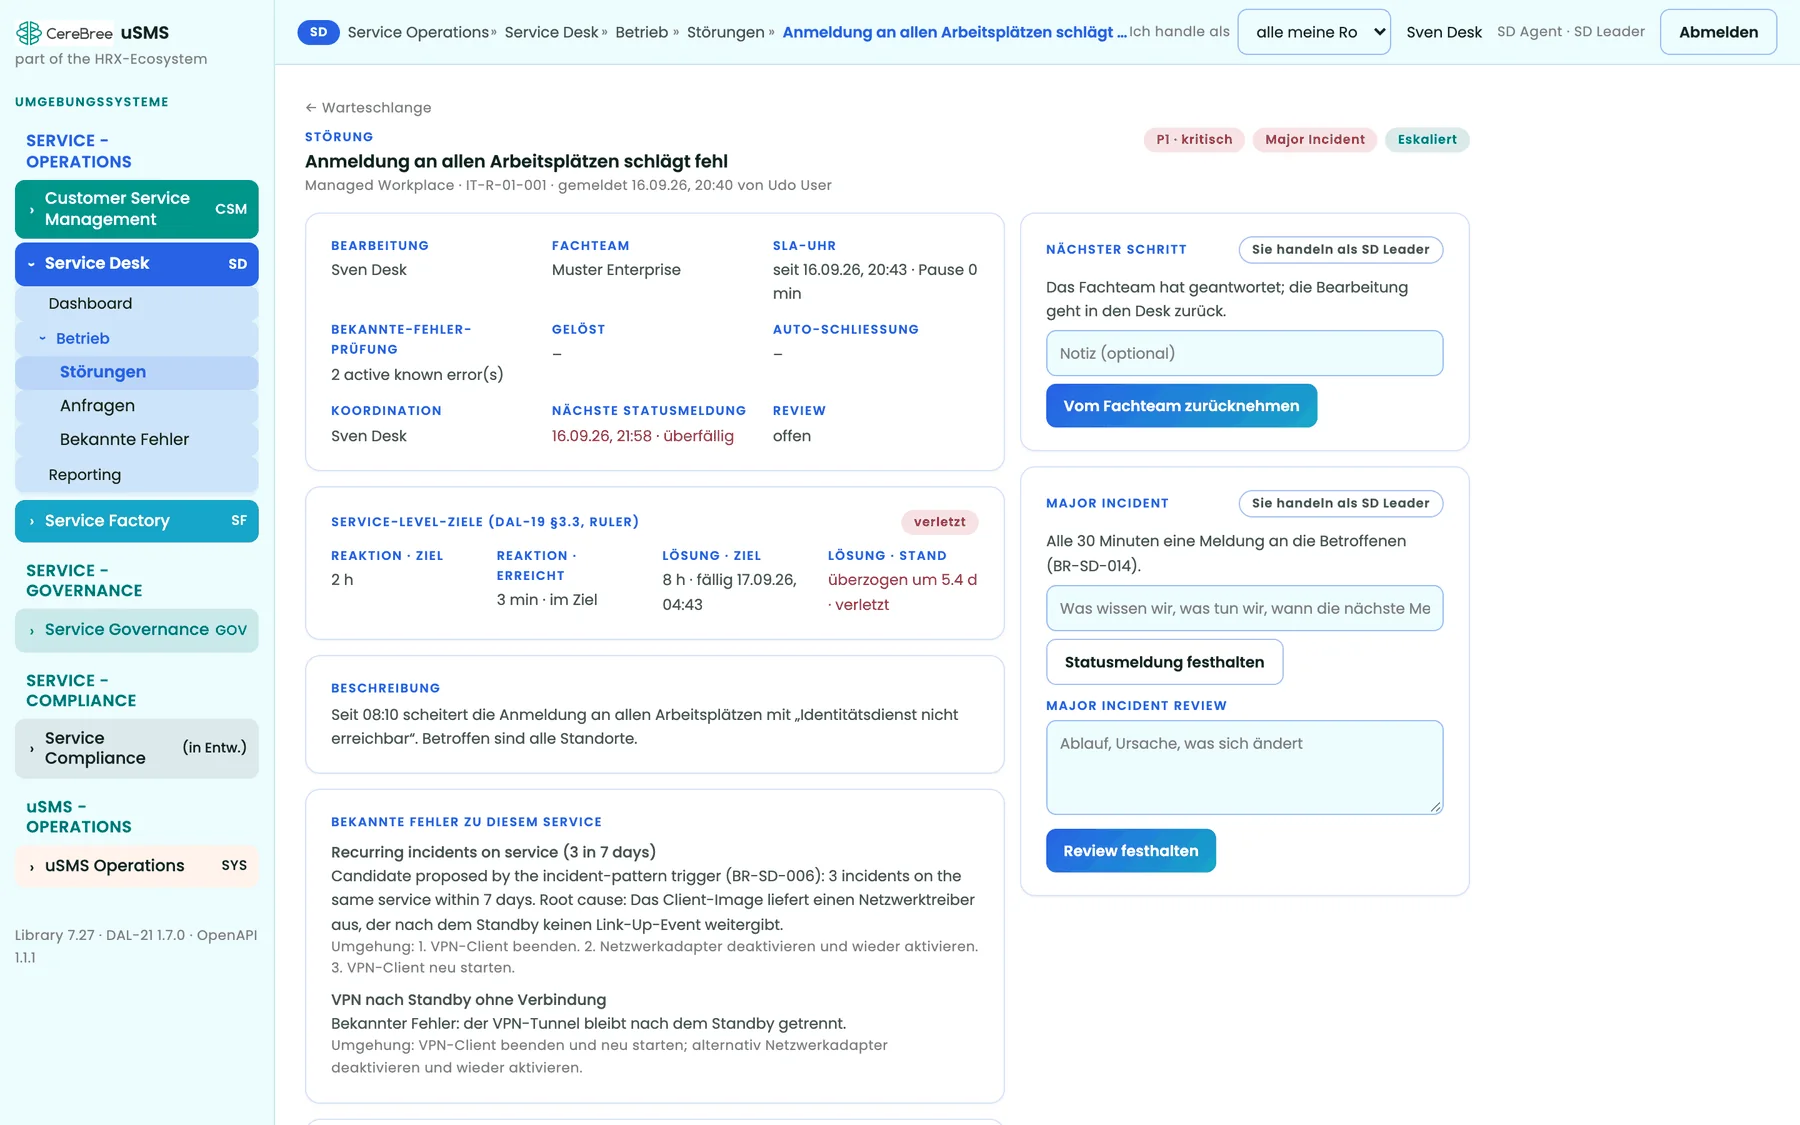Image resolution: width=1800 pixels, height=1125 pixels.
Task: Open Dashboard in sidebar
Action: tap(137, 304)
